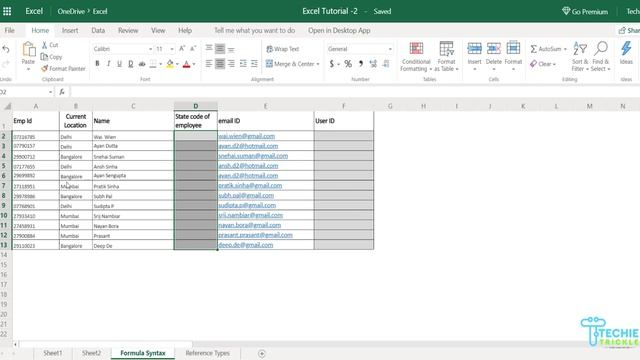Apply currency dollar format
Screen dimensions: 640x360
click(x=331, y=64)
